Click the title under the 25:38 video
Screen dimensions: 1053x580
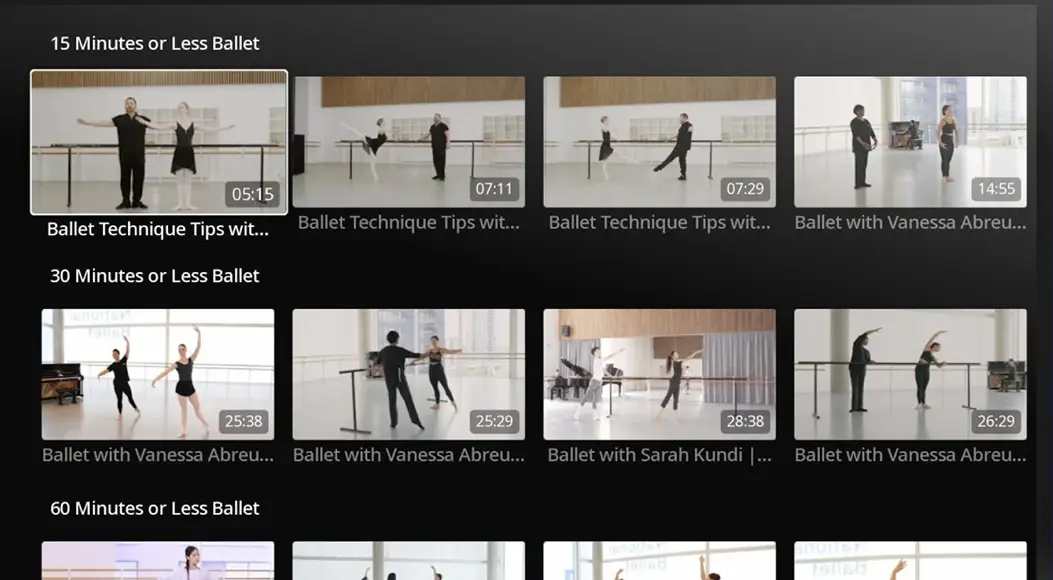pyautogui.click(x=158, y=454)
